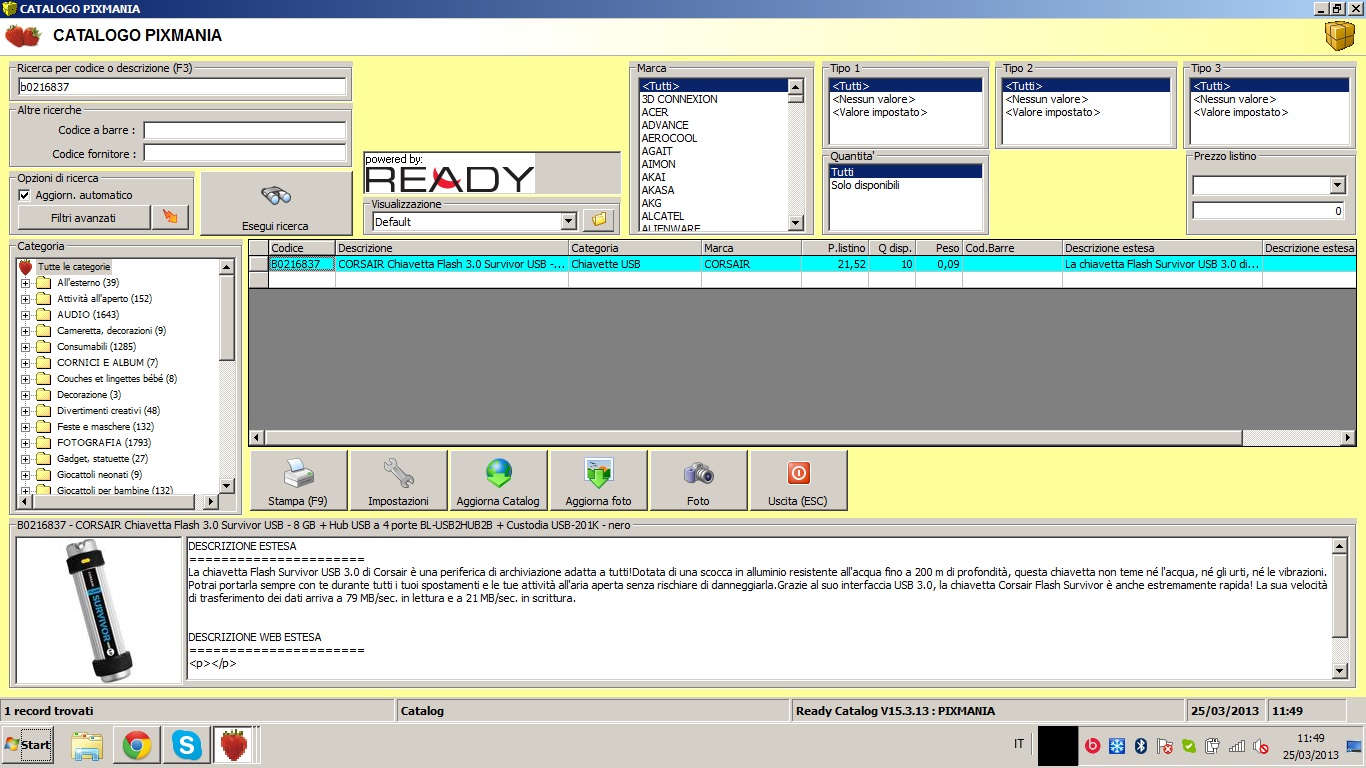Sort table by Codice column header

point(302,248)
